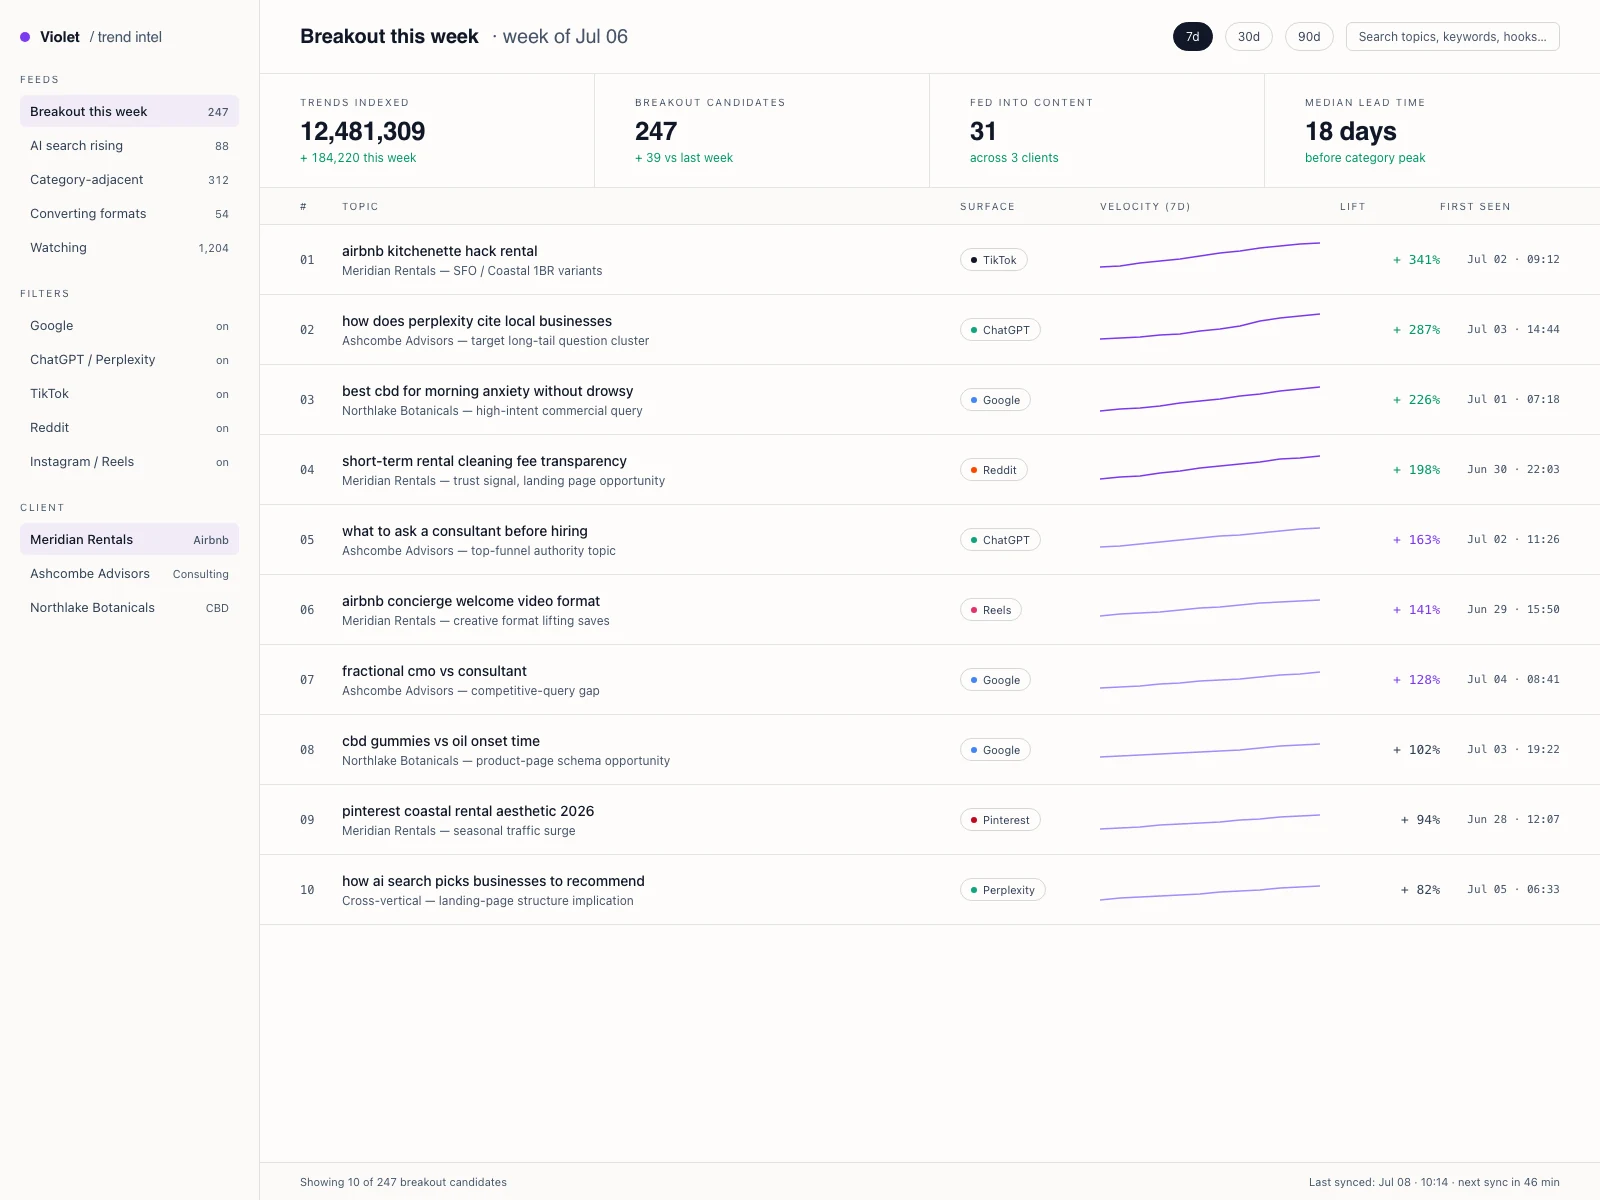Open the Breakout this week feed
Viewport: 1600px width, 1200px height.
(129, 111)
